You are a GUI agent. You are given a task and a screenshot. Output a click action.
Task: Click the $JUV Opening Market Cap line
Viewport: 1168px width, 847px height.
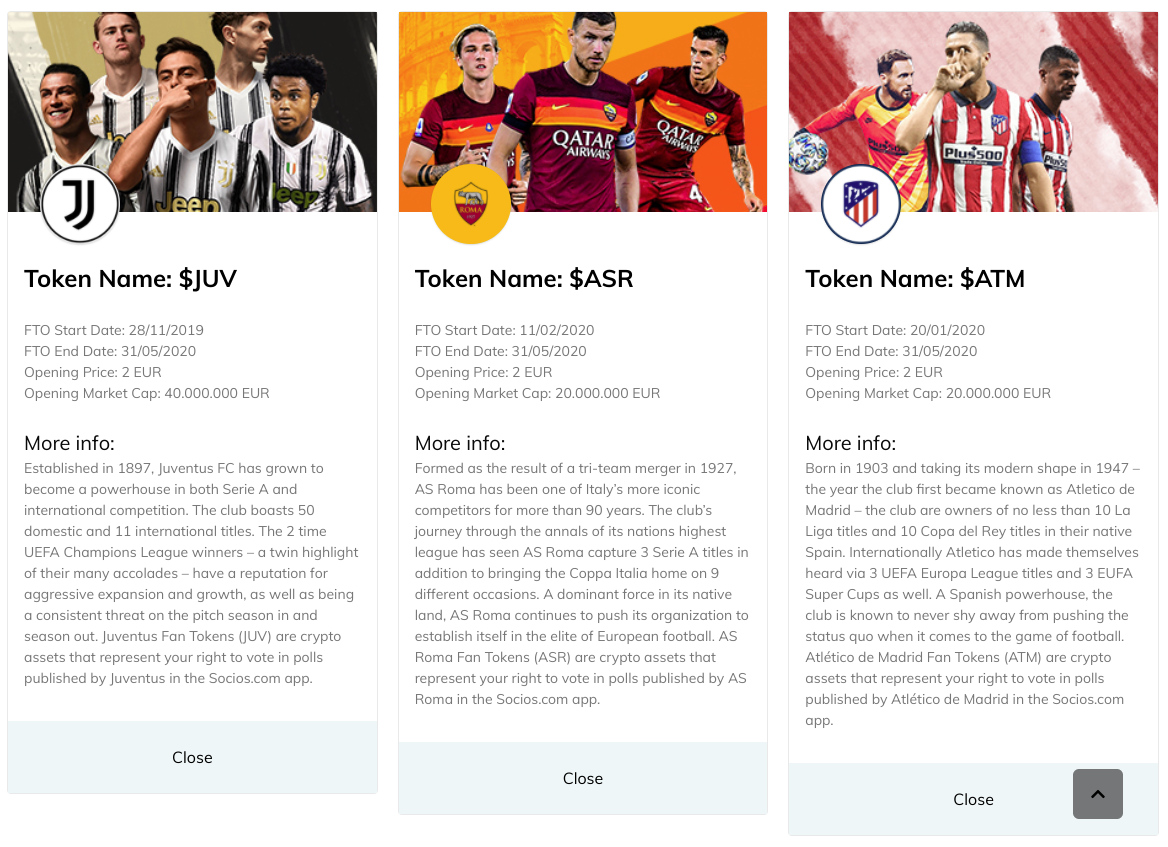tap(147, 394)
